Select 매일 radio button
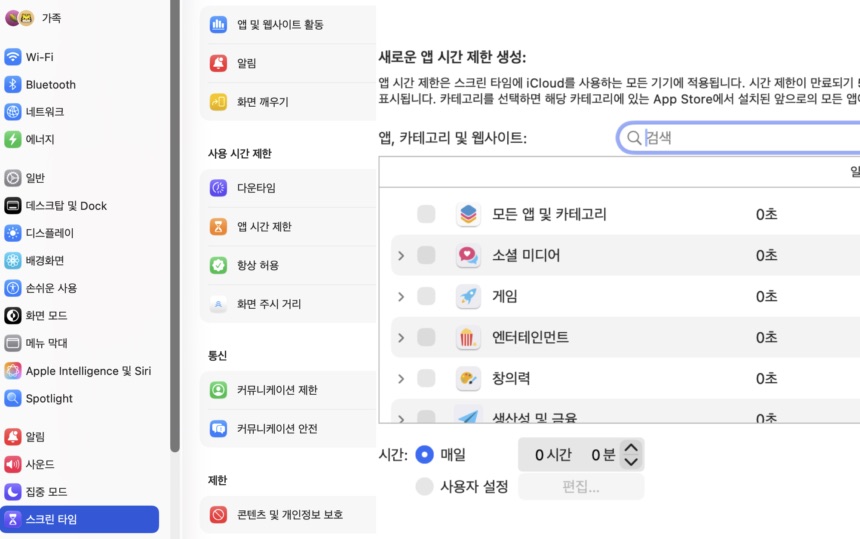 pyautogui.click(x=425, y=455)
